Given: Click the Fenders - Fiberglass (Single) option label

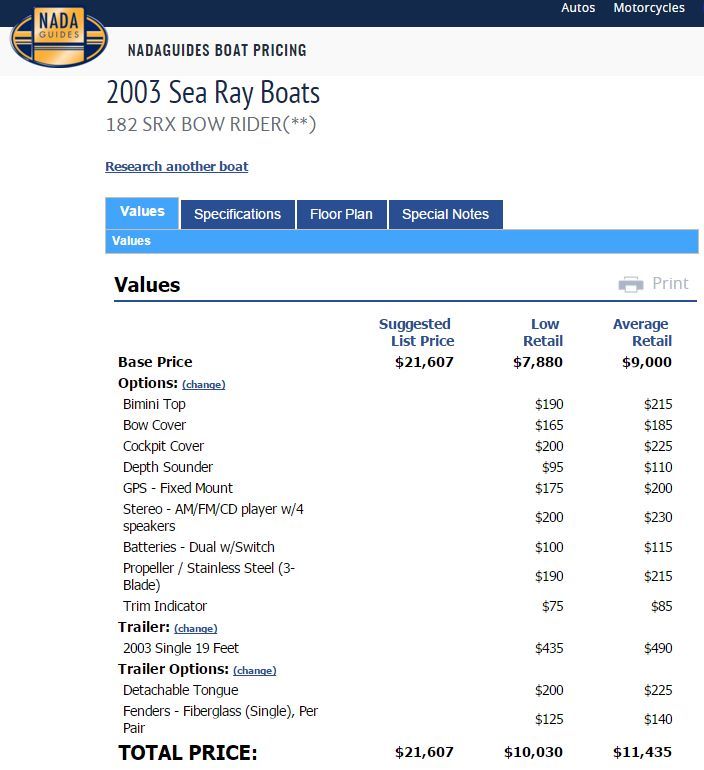Looking at the screenshot, I should click(x=220, y=719).
